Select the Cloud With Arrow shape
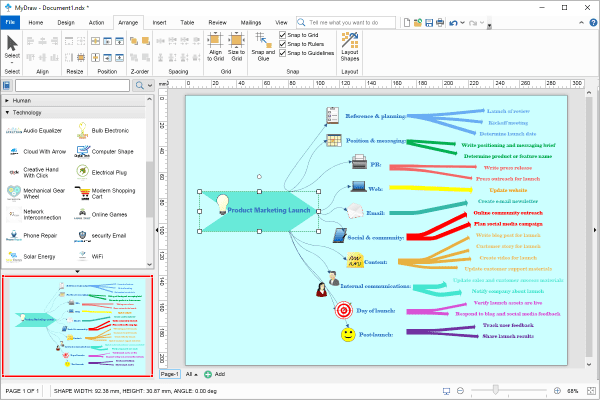The image size is (600, 400). tap(37, 152)
